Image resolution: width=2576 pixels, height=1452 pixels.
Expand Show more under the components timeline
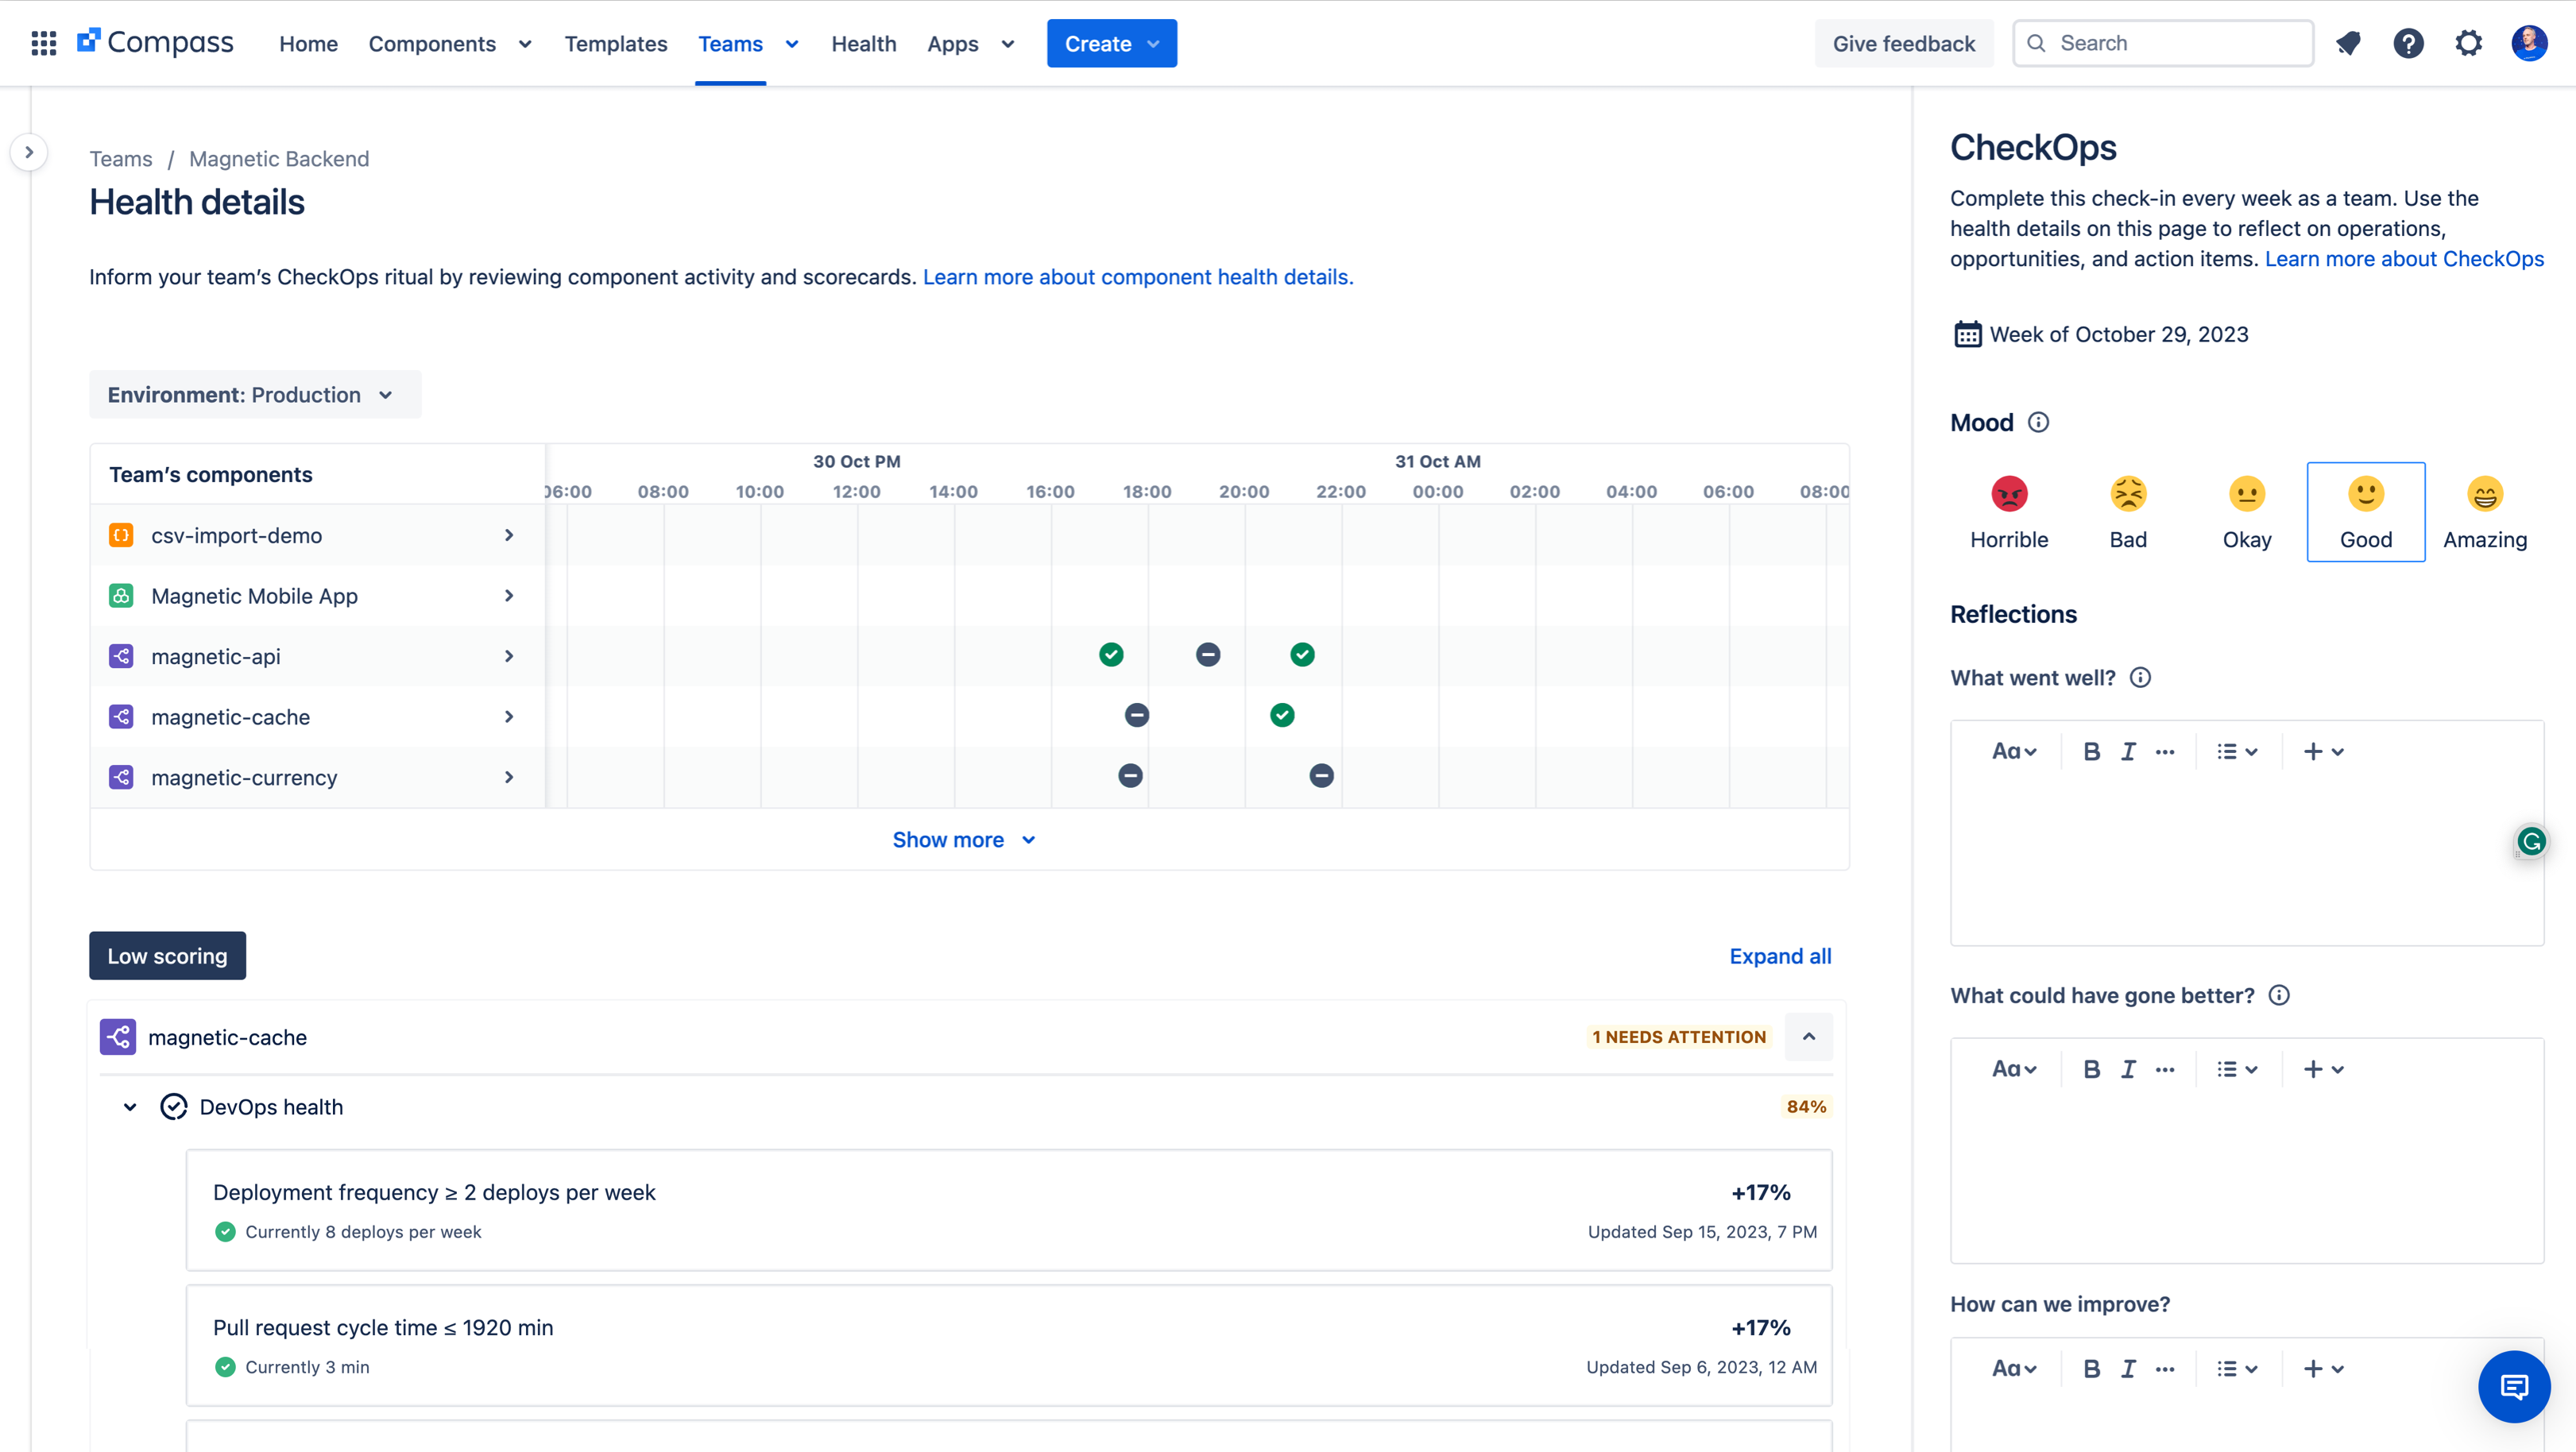(x=963, y=839)
